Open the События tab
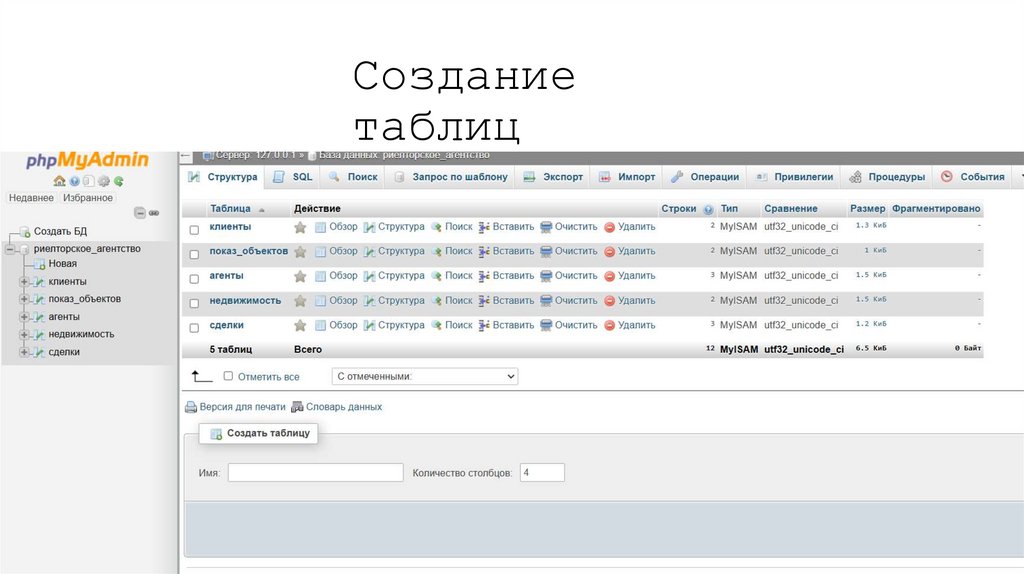 972,177
